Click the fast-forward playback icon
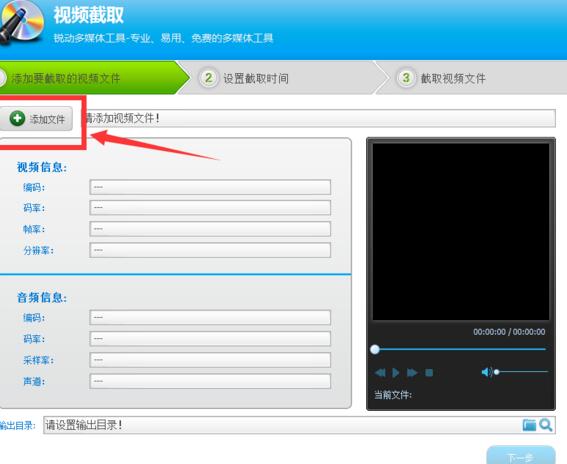567x464 pixels. 412,373
